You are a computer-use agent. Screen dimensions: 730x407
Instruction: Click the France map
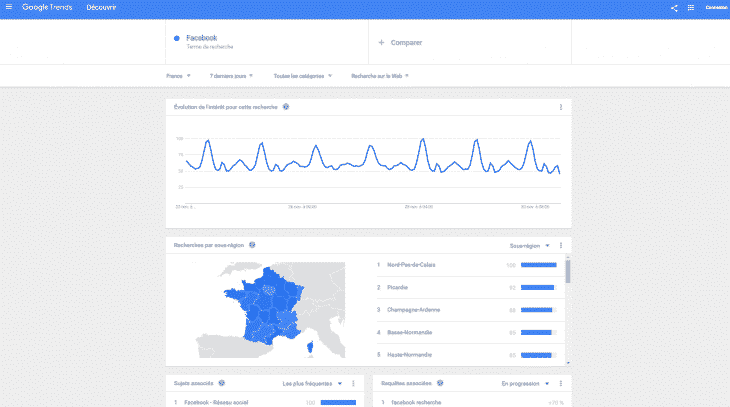click(270, 310)
